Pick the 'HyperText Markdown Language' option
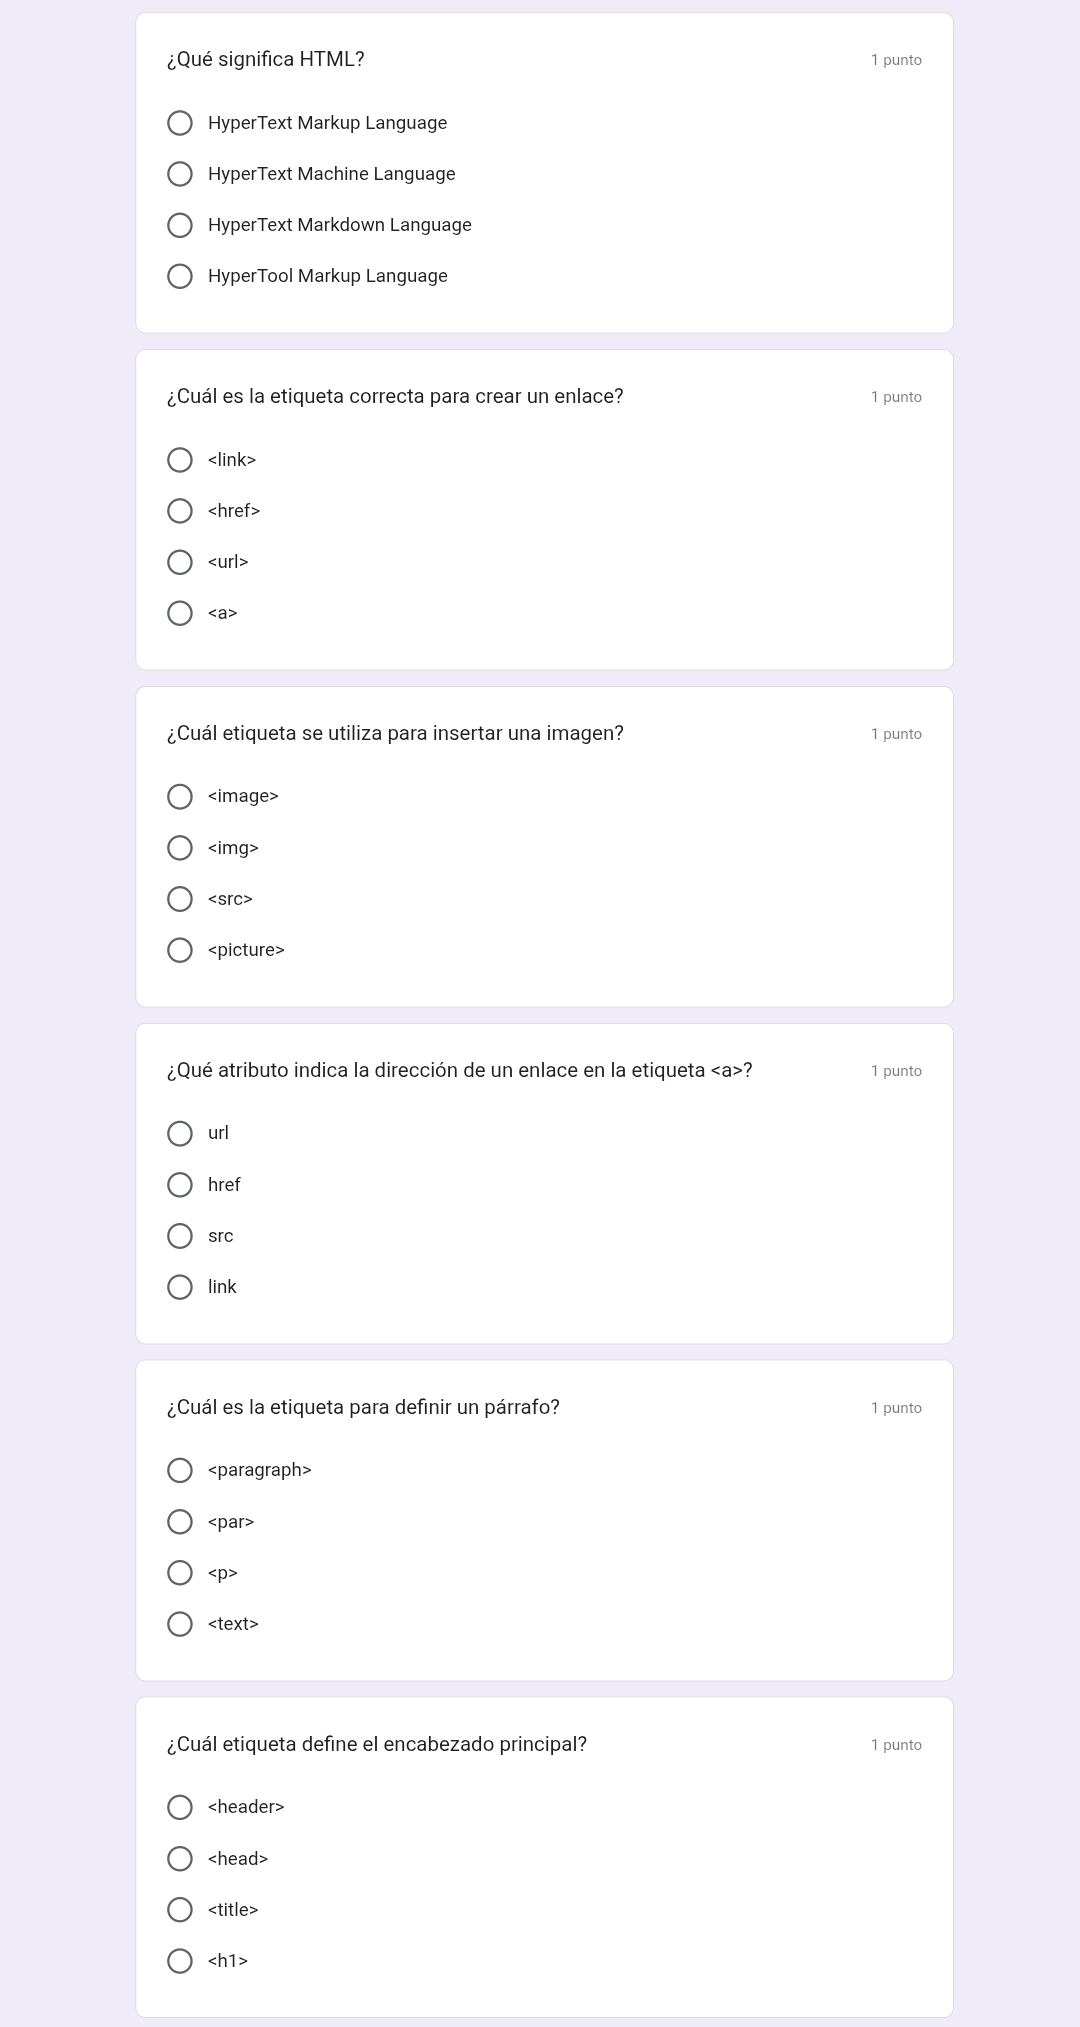 coord(180,225)
